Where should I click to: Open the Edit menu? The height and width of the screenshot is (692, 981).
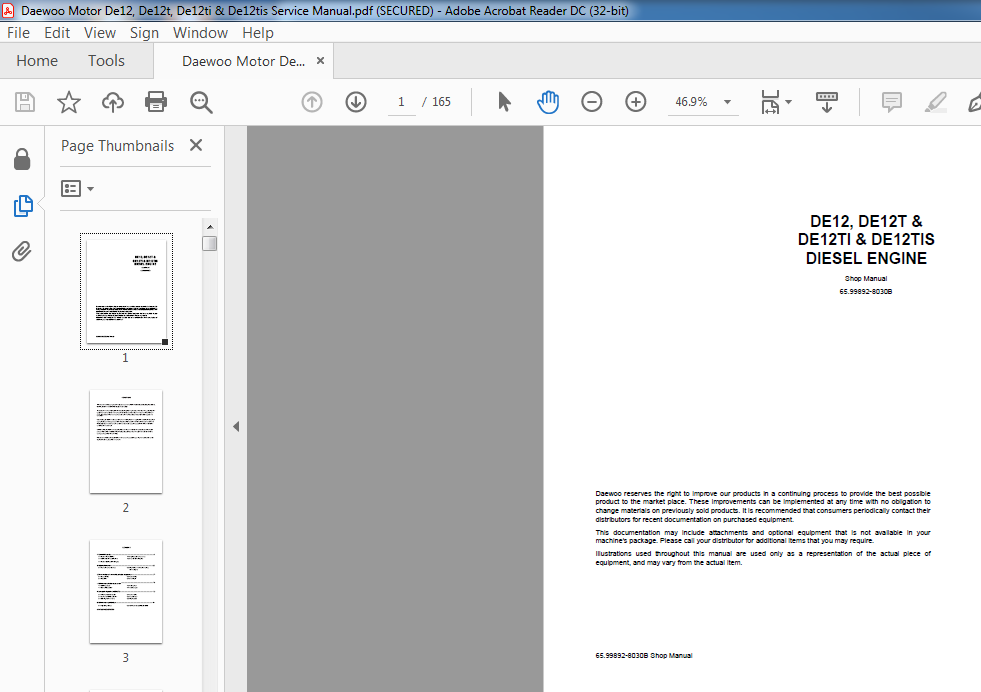coord(57,33)
